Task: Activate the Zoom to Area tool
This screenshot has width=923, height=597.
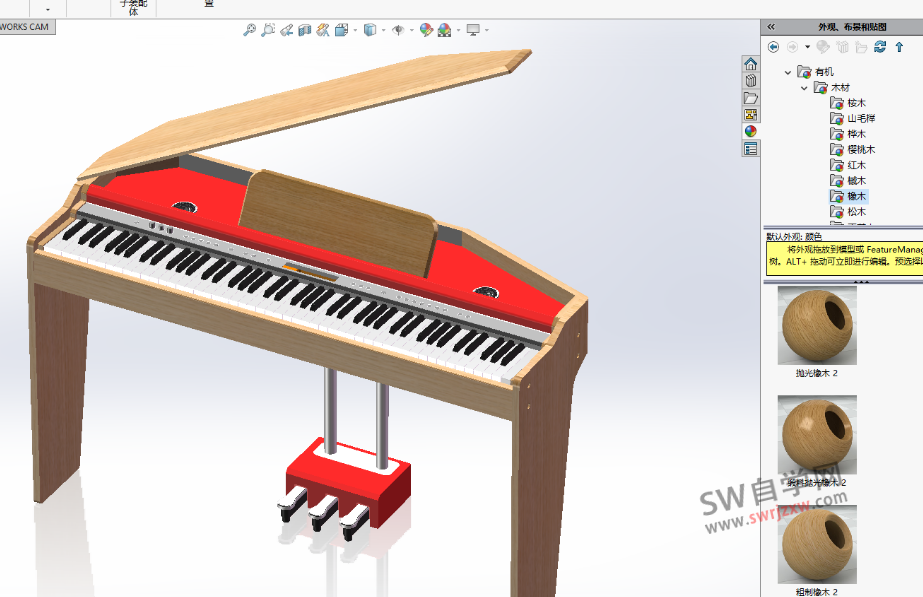Action: pos(267,30)
